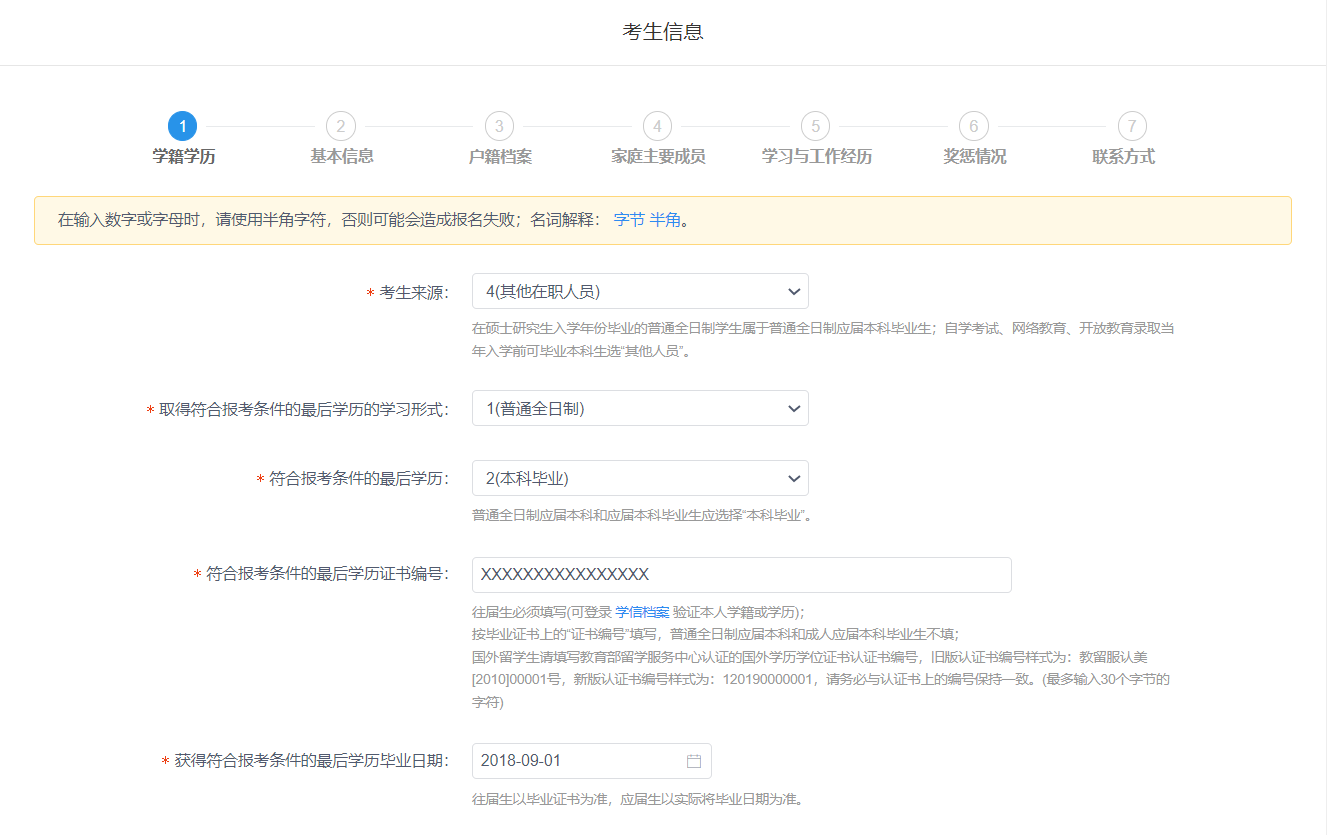The height and width of the screenshot is (835, 1327).
Task: Go to the 奖惩情况 step label
Action: [x=975, y=157]
